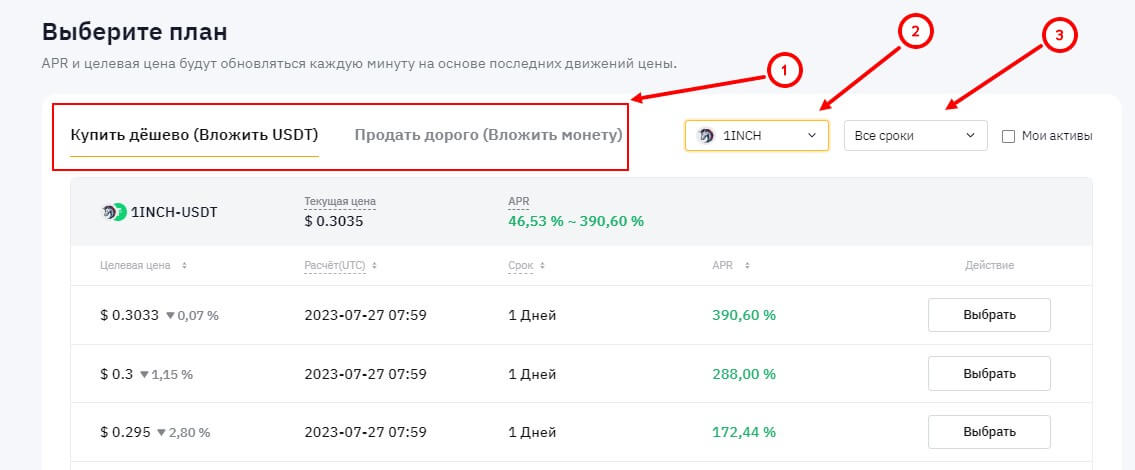
Task: Click the 1INCH-USDT pair name
Action: [174, 212]
